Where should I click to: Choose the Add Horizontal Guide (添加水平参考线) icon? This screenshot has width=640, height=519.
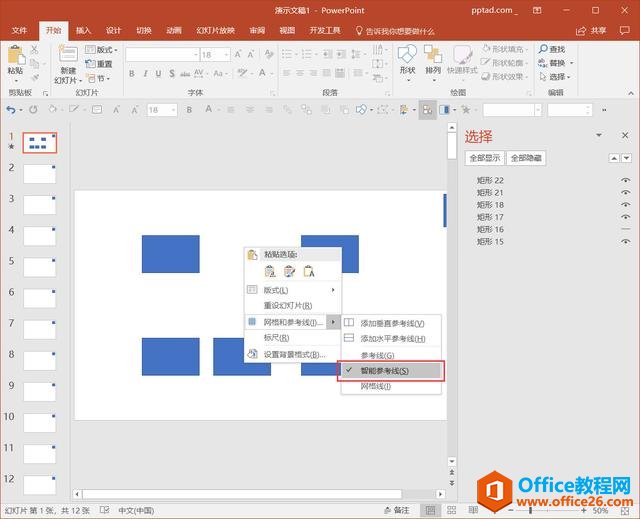[x=349, y=339]
